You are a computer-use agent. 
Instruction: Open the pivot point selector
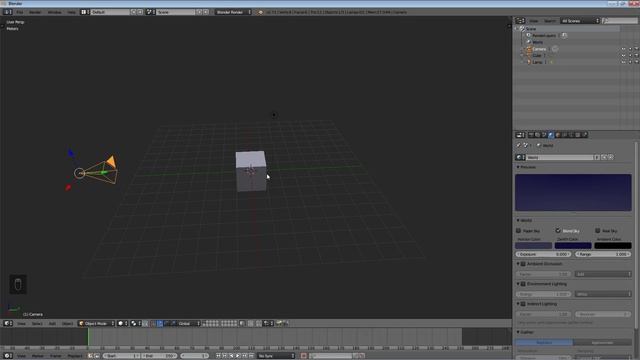[136, 324]
